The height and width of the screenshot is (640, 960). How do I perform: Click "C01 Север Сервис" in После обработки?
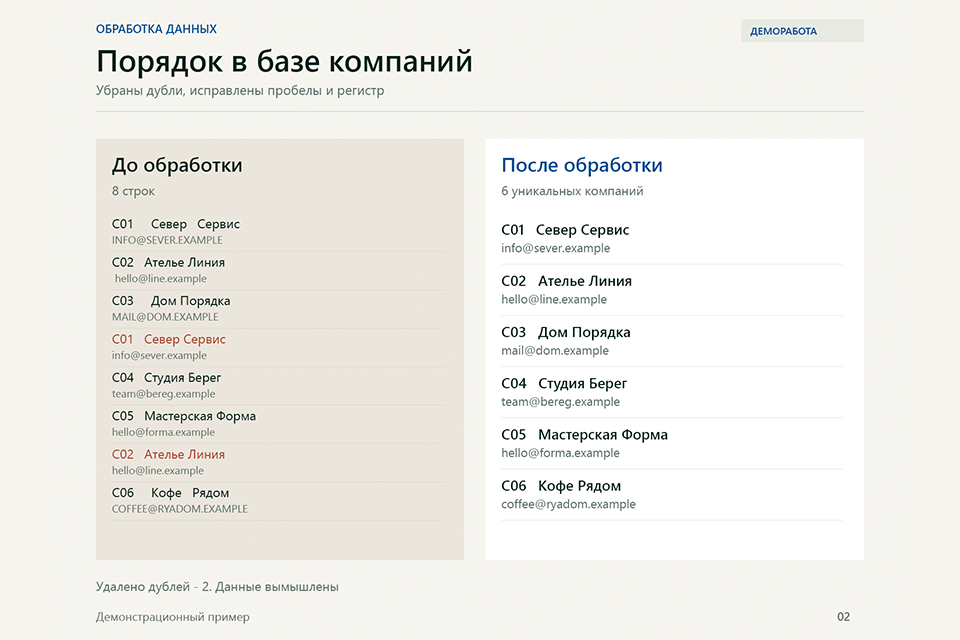pos(565,230)
